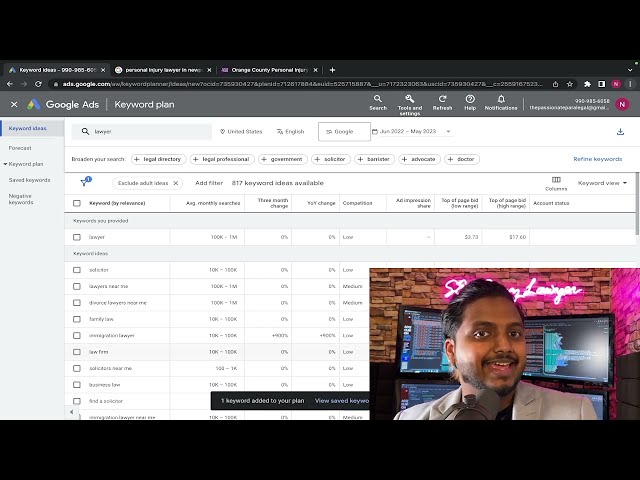Screen dimensions: 640x480
Task: Check the solicitor keyword row
Action: point(77,270)
